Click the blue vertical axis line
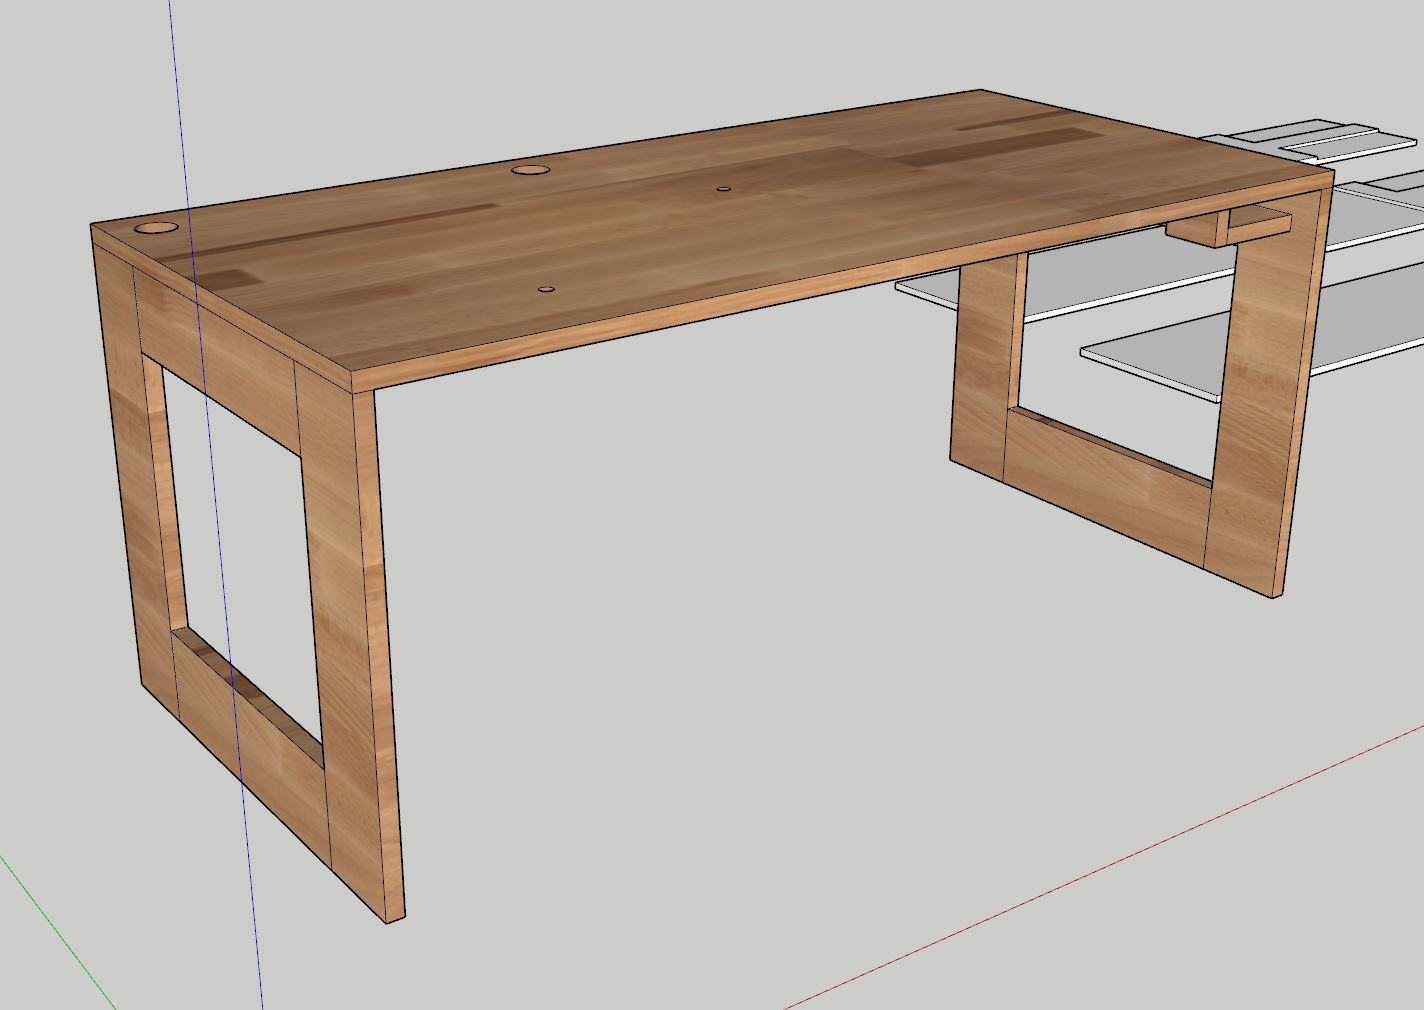Viewport: 1424px width, 1010px height. tap(215, 505)
